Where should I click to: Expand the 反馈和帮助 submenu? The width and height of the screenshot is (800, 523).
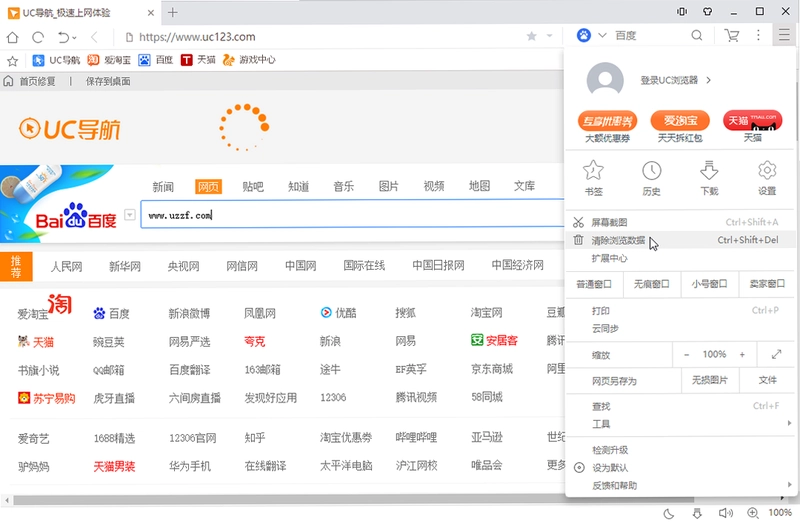pyautogui.click(x=789, y=485)
